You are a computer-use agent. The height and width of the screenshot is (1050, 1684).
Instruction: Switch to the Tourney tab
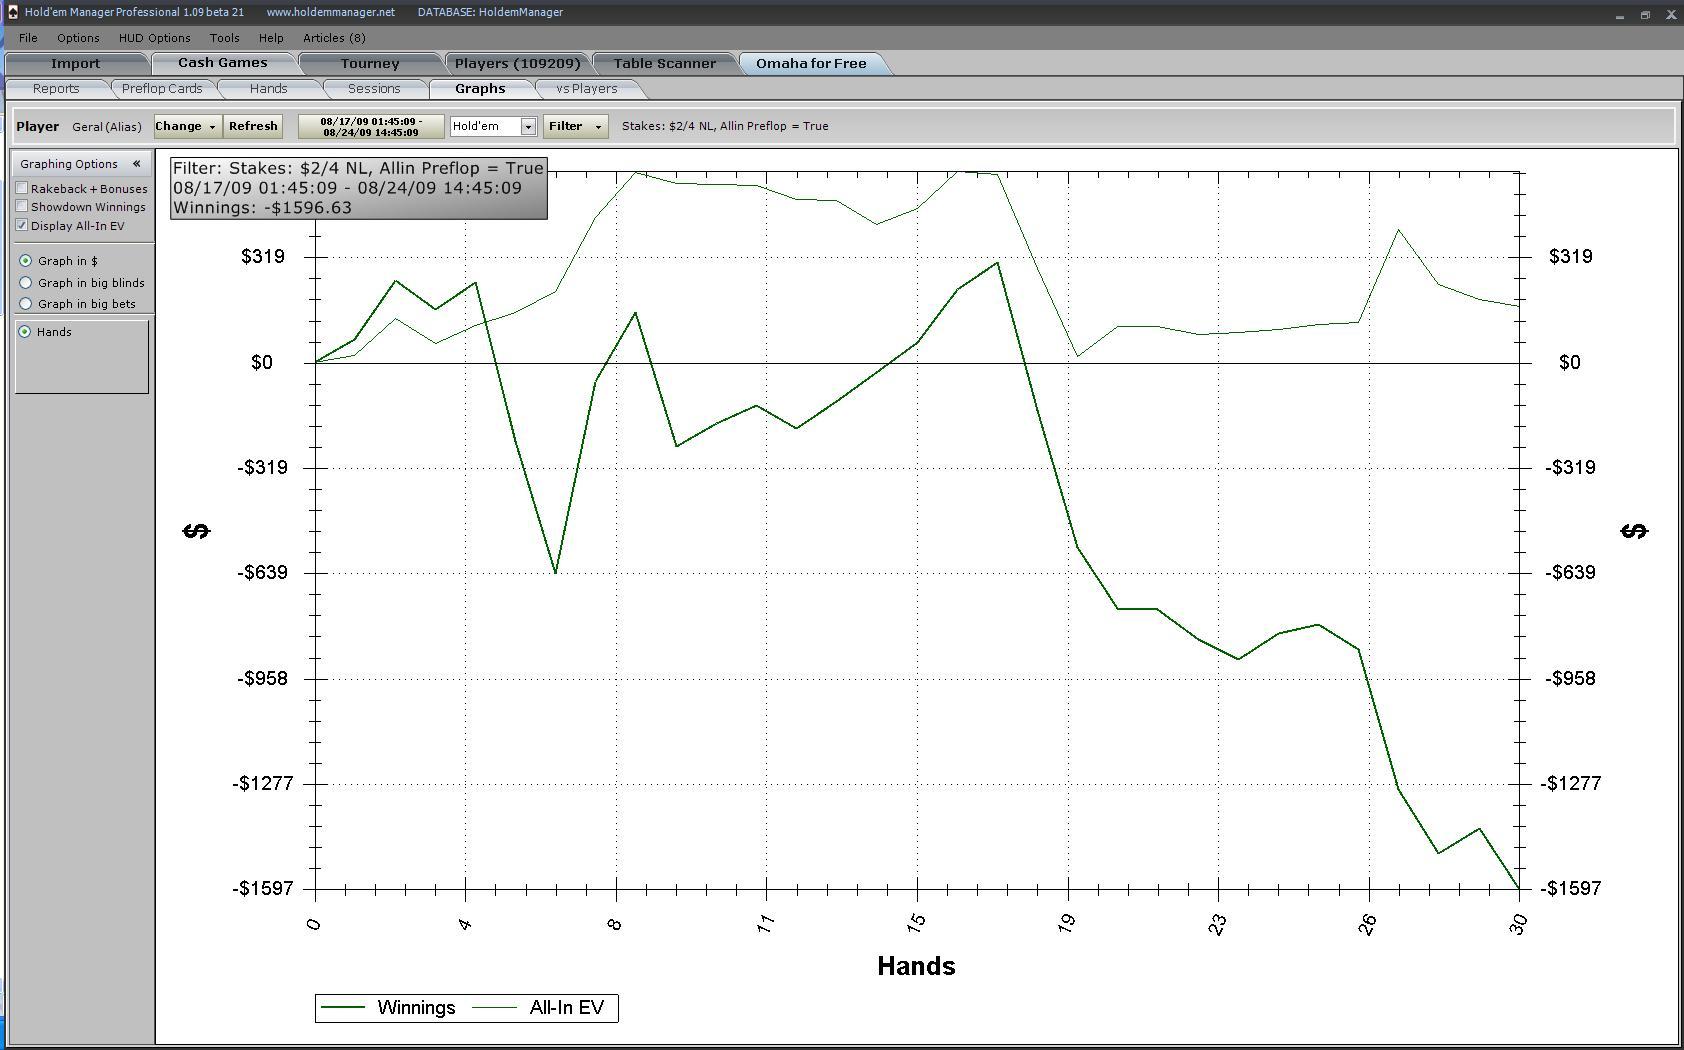click(x=370, y=63)
